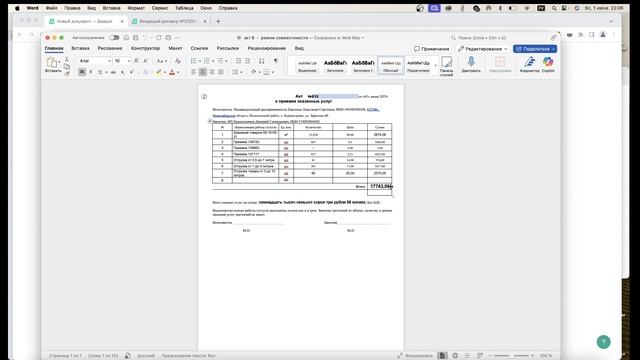Screen dimensions: 640x360
Task: Apply the Обычный style
Action: tap(391, 66)
